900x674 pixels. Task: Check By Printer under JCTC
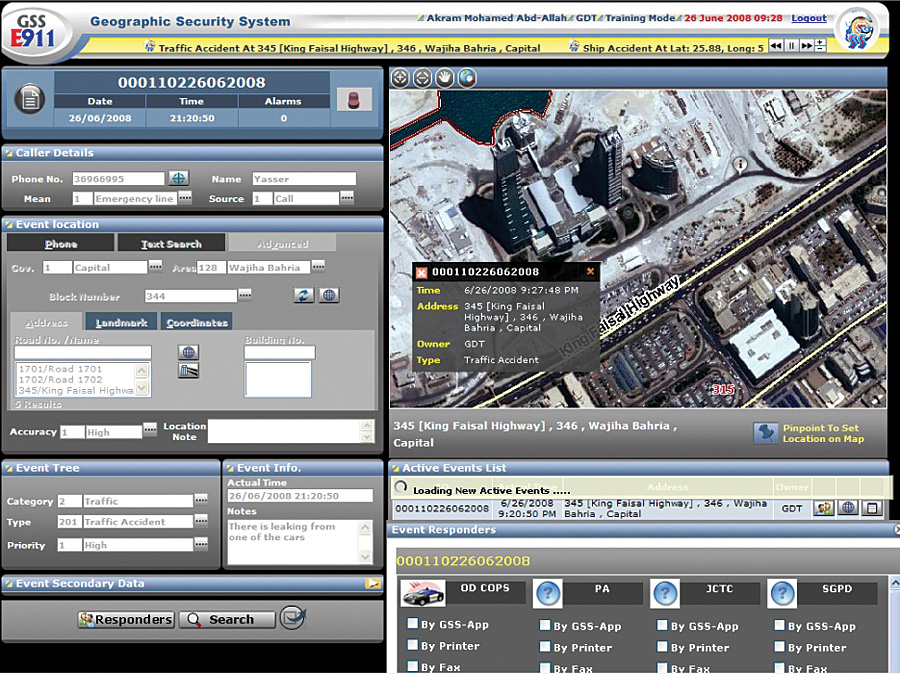662,646
